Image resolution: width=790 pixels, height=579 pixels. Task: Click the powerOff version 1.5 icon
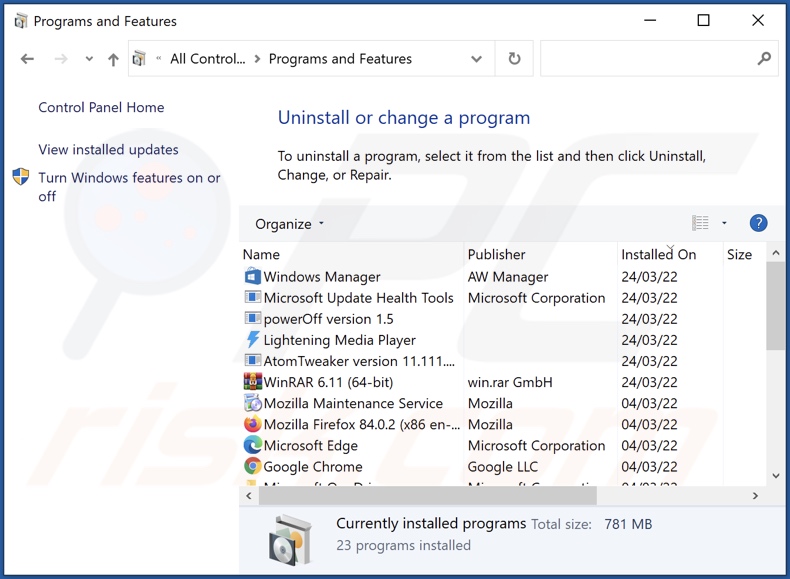pos(252,318)
